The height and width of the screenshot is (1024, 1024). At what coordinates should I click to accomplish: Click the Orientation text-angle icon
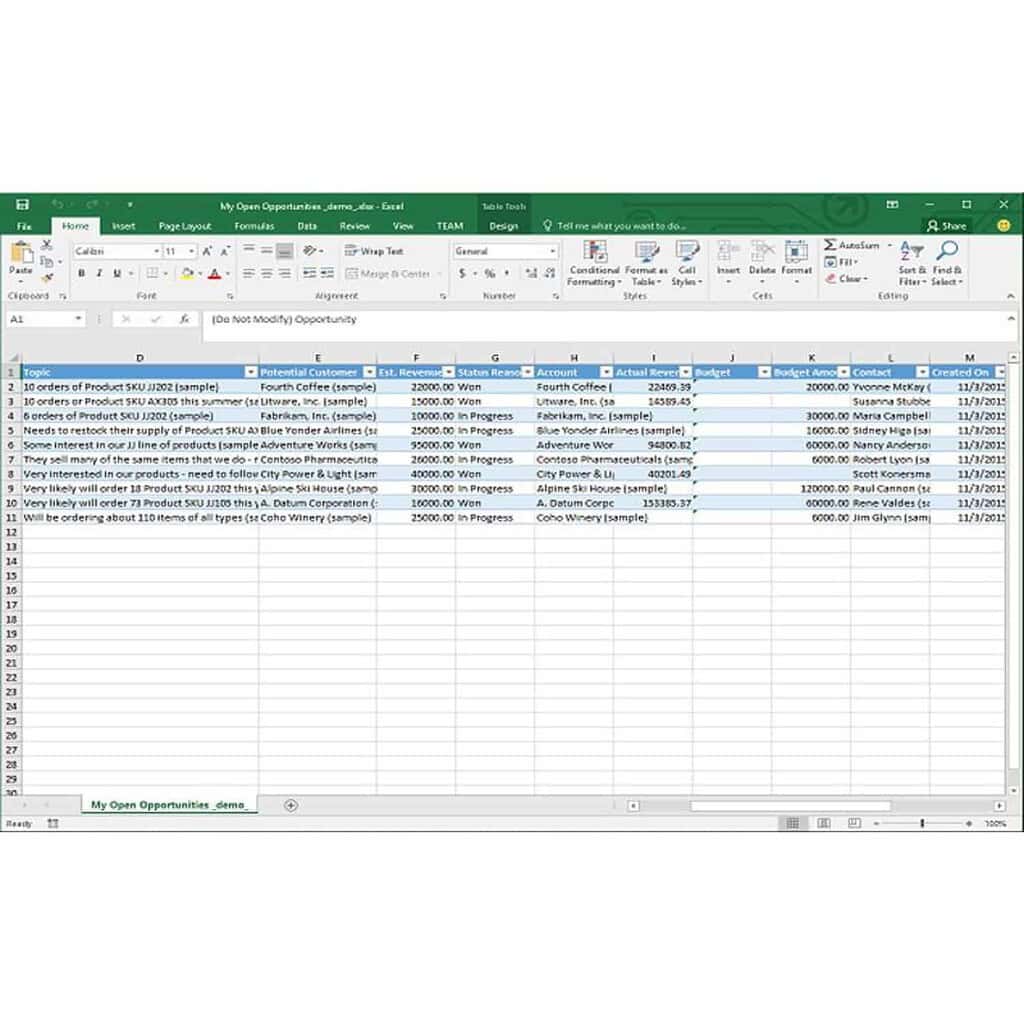click(310, 251)
